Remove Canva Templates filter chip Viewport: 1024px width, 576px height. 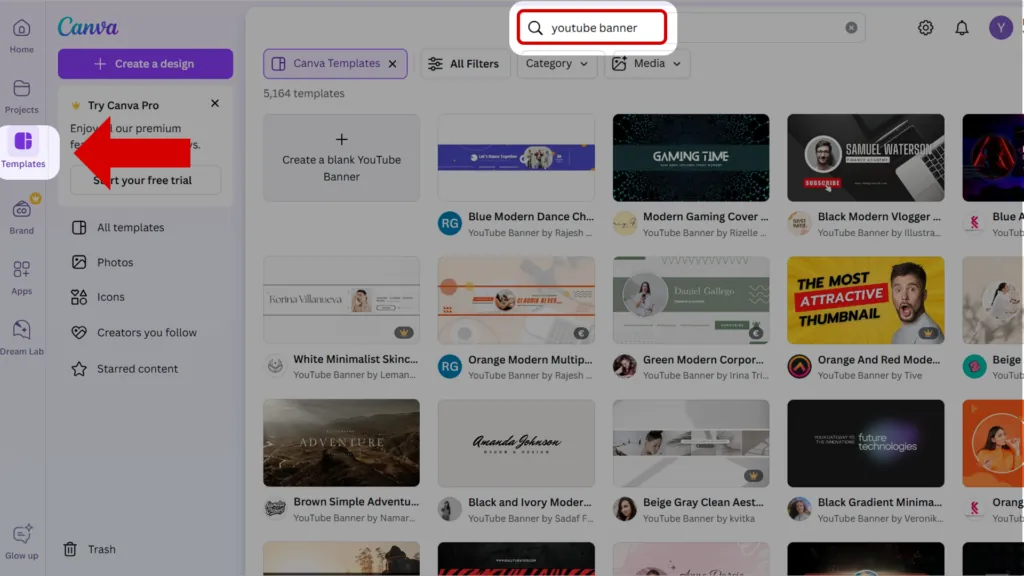(x=392, y=64)
